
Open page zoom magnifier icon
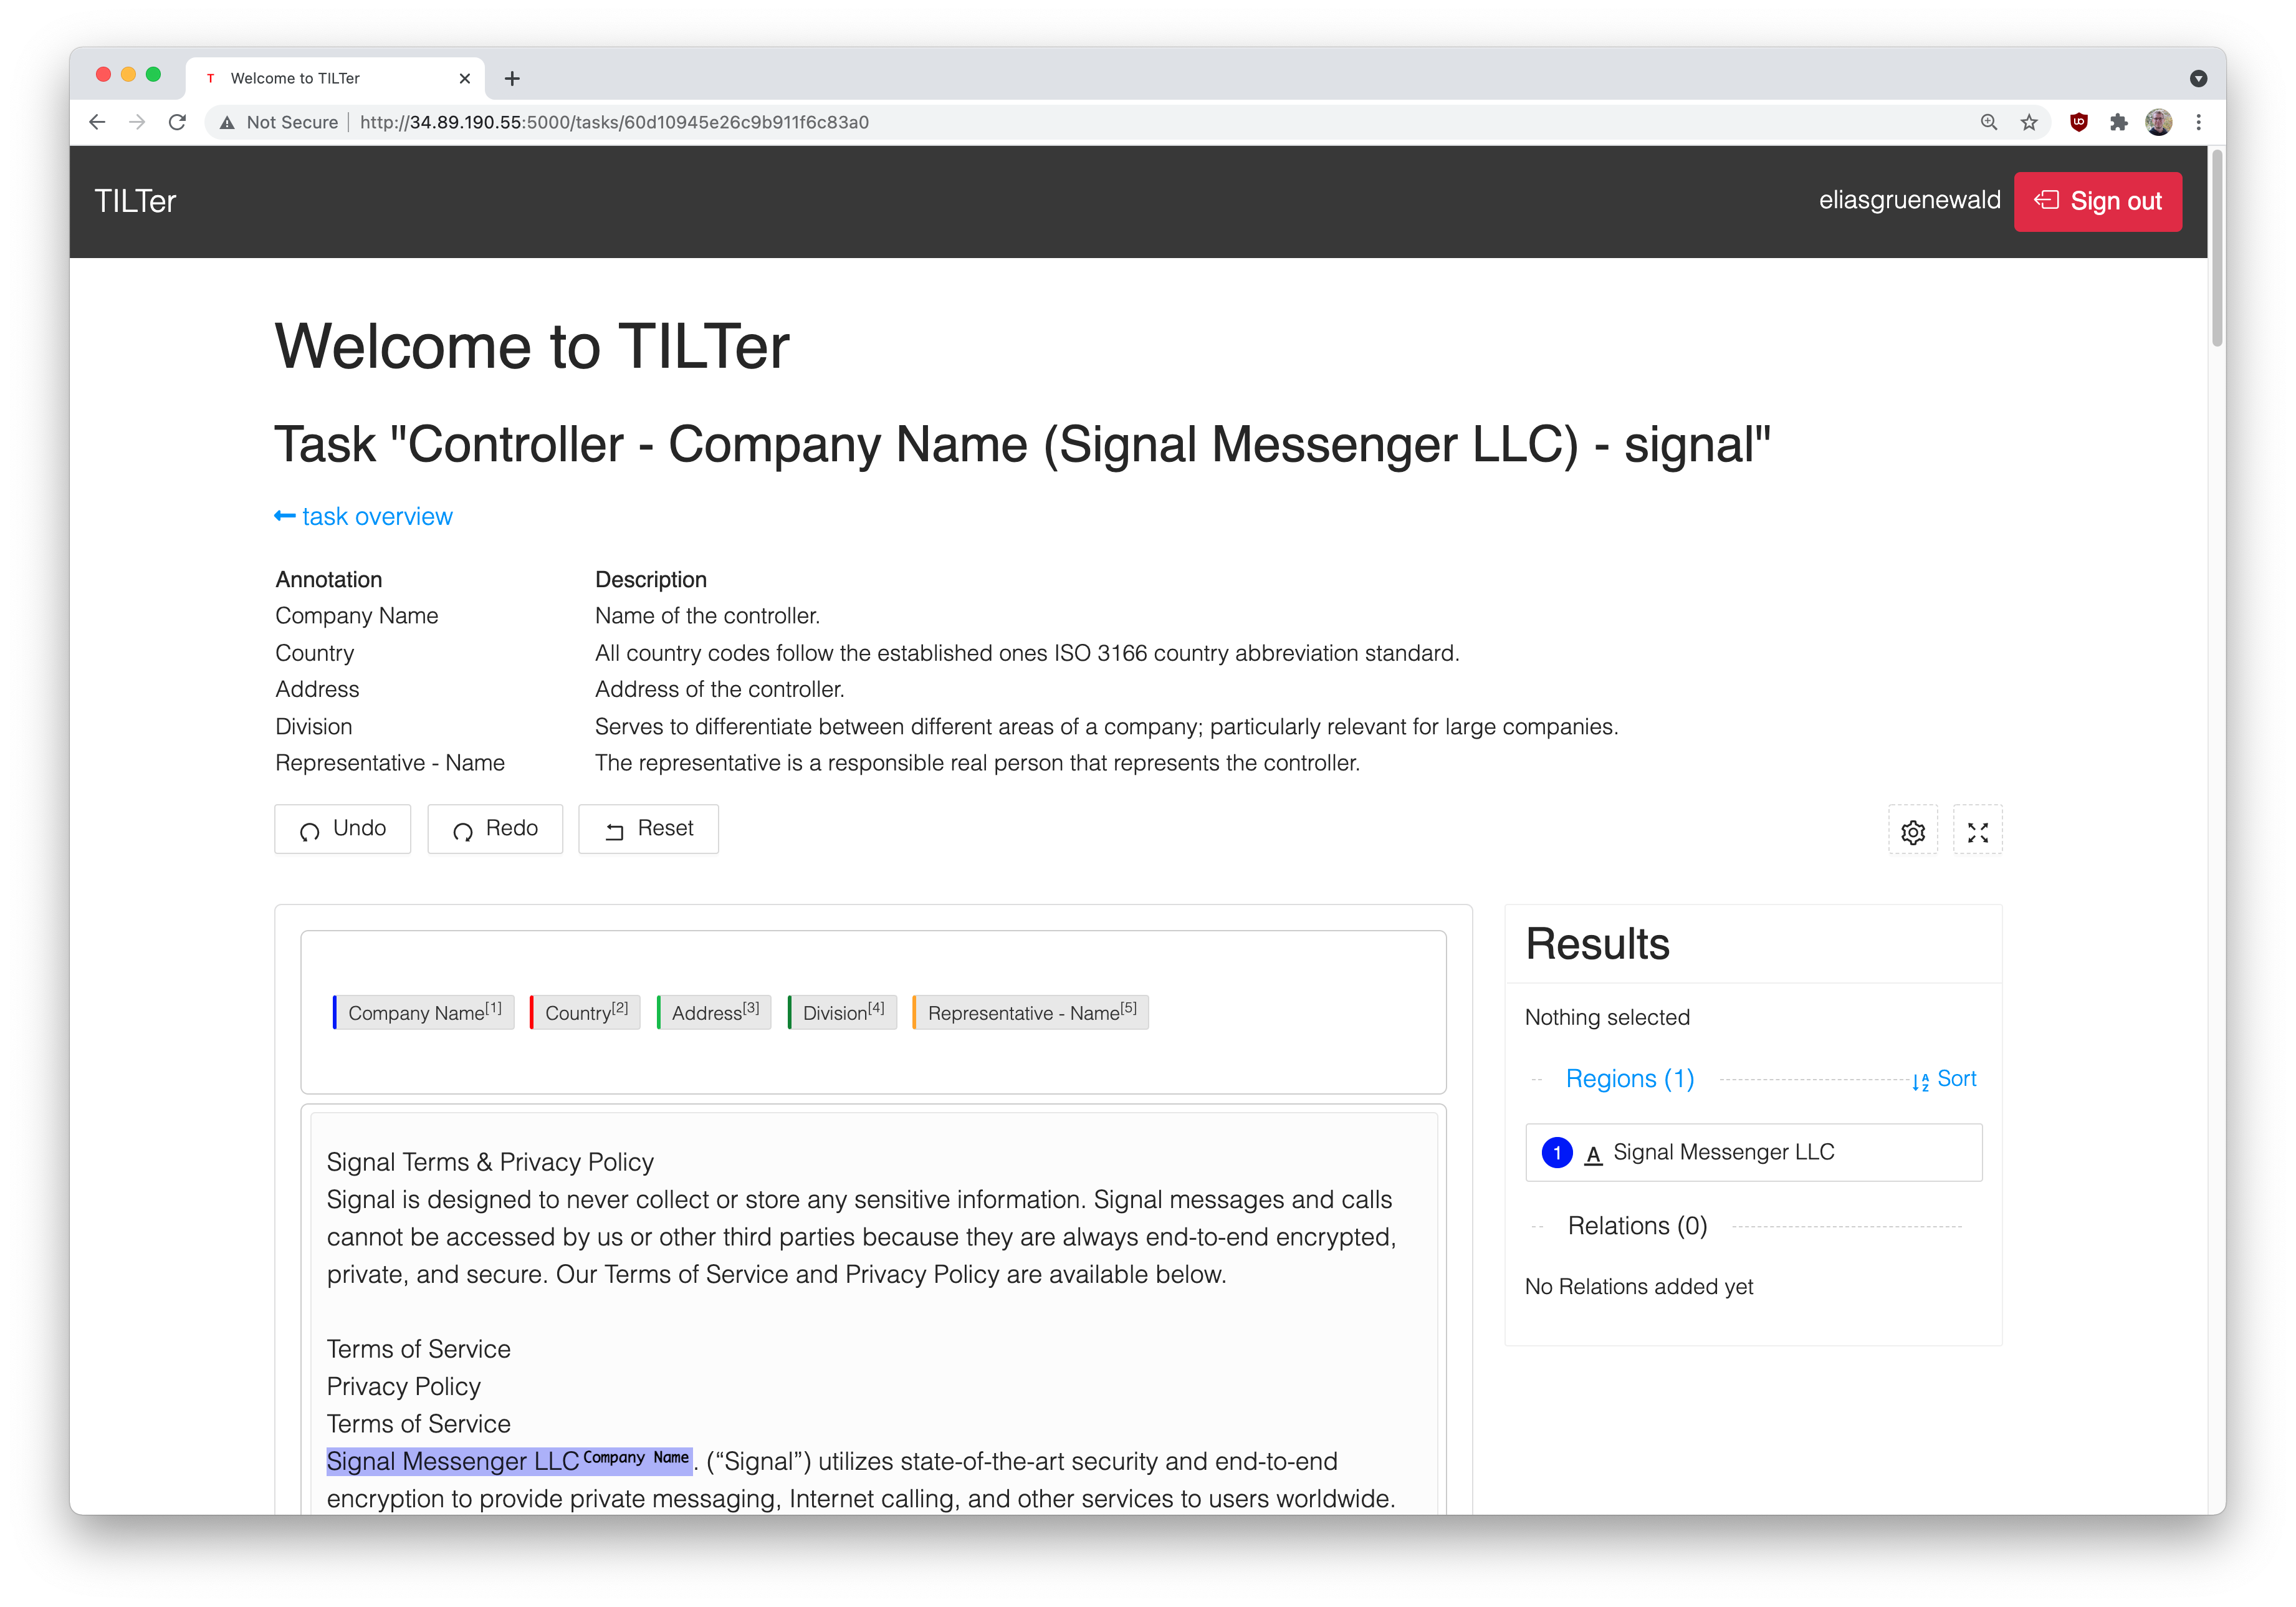pos(1988,122)
